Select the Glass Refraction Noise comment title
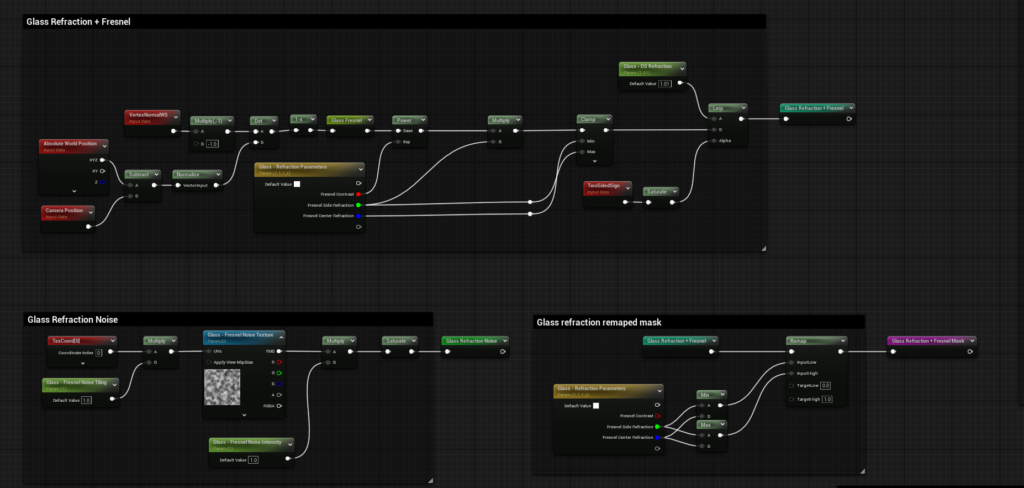 73,319
